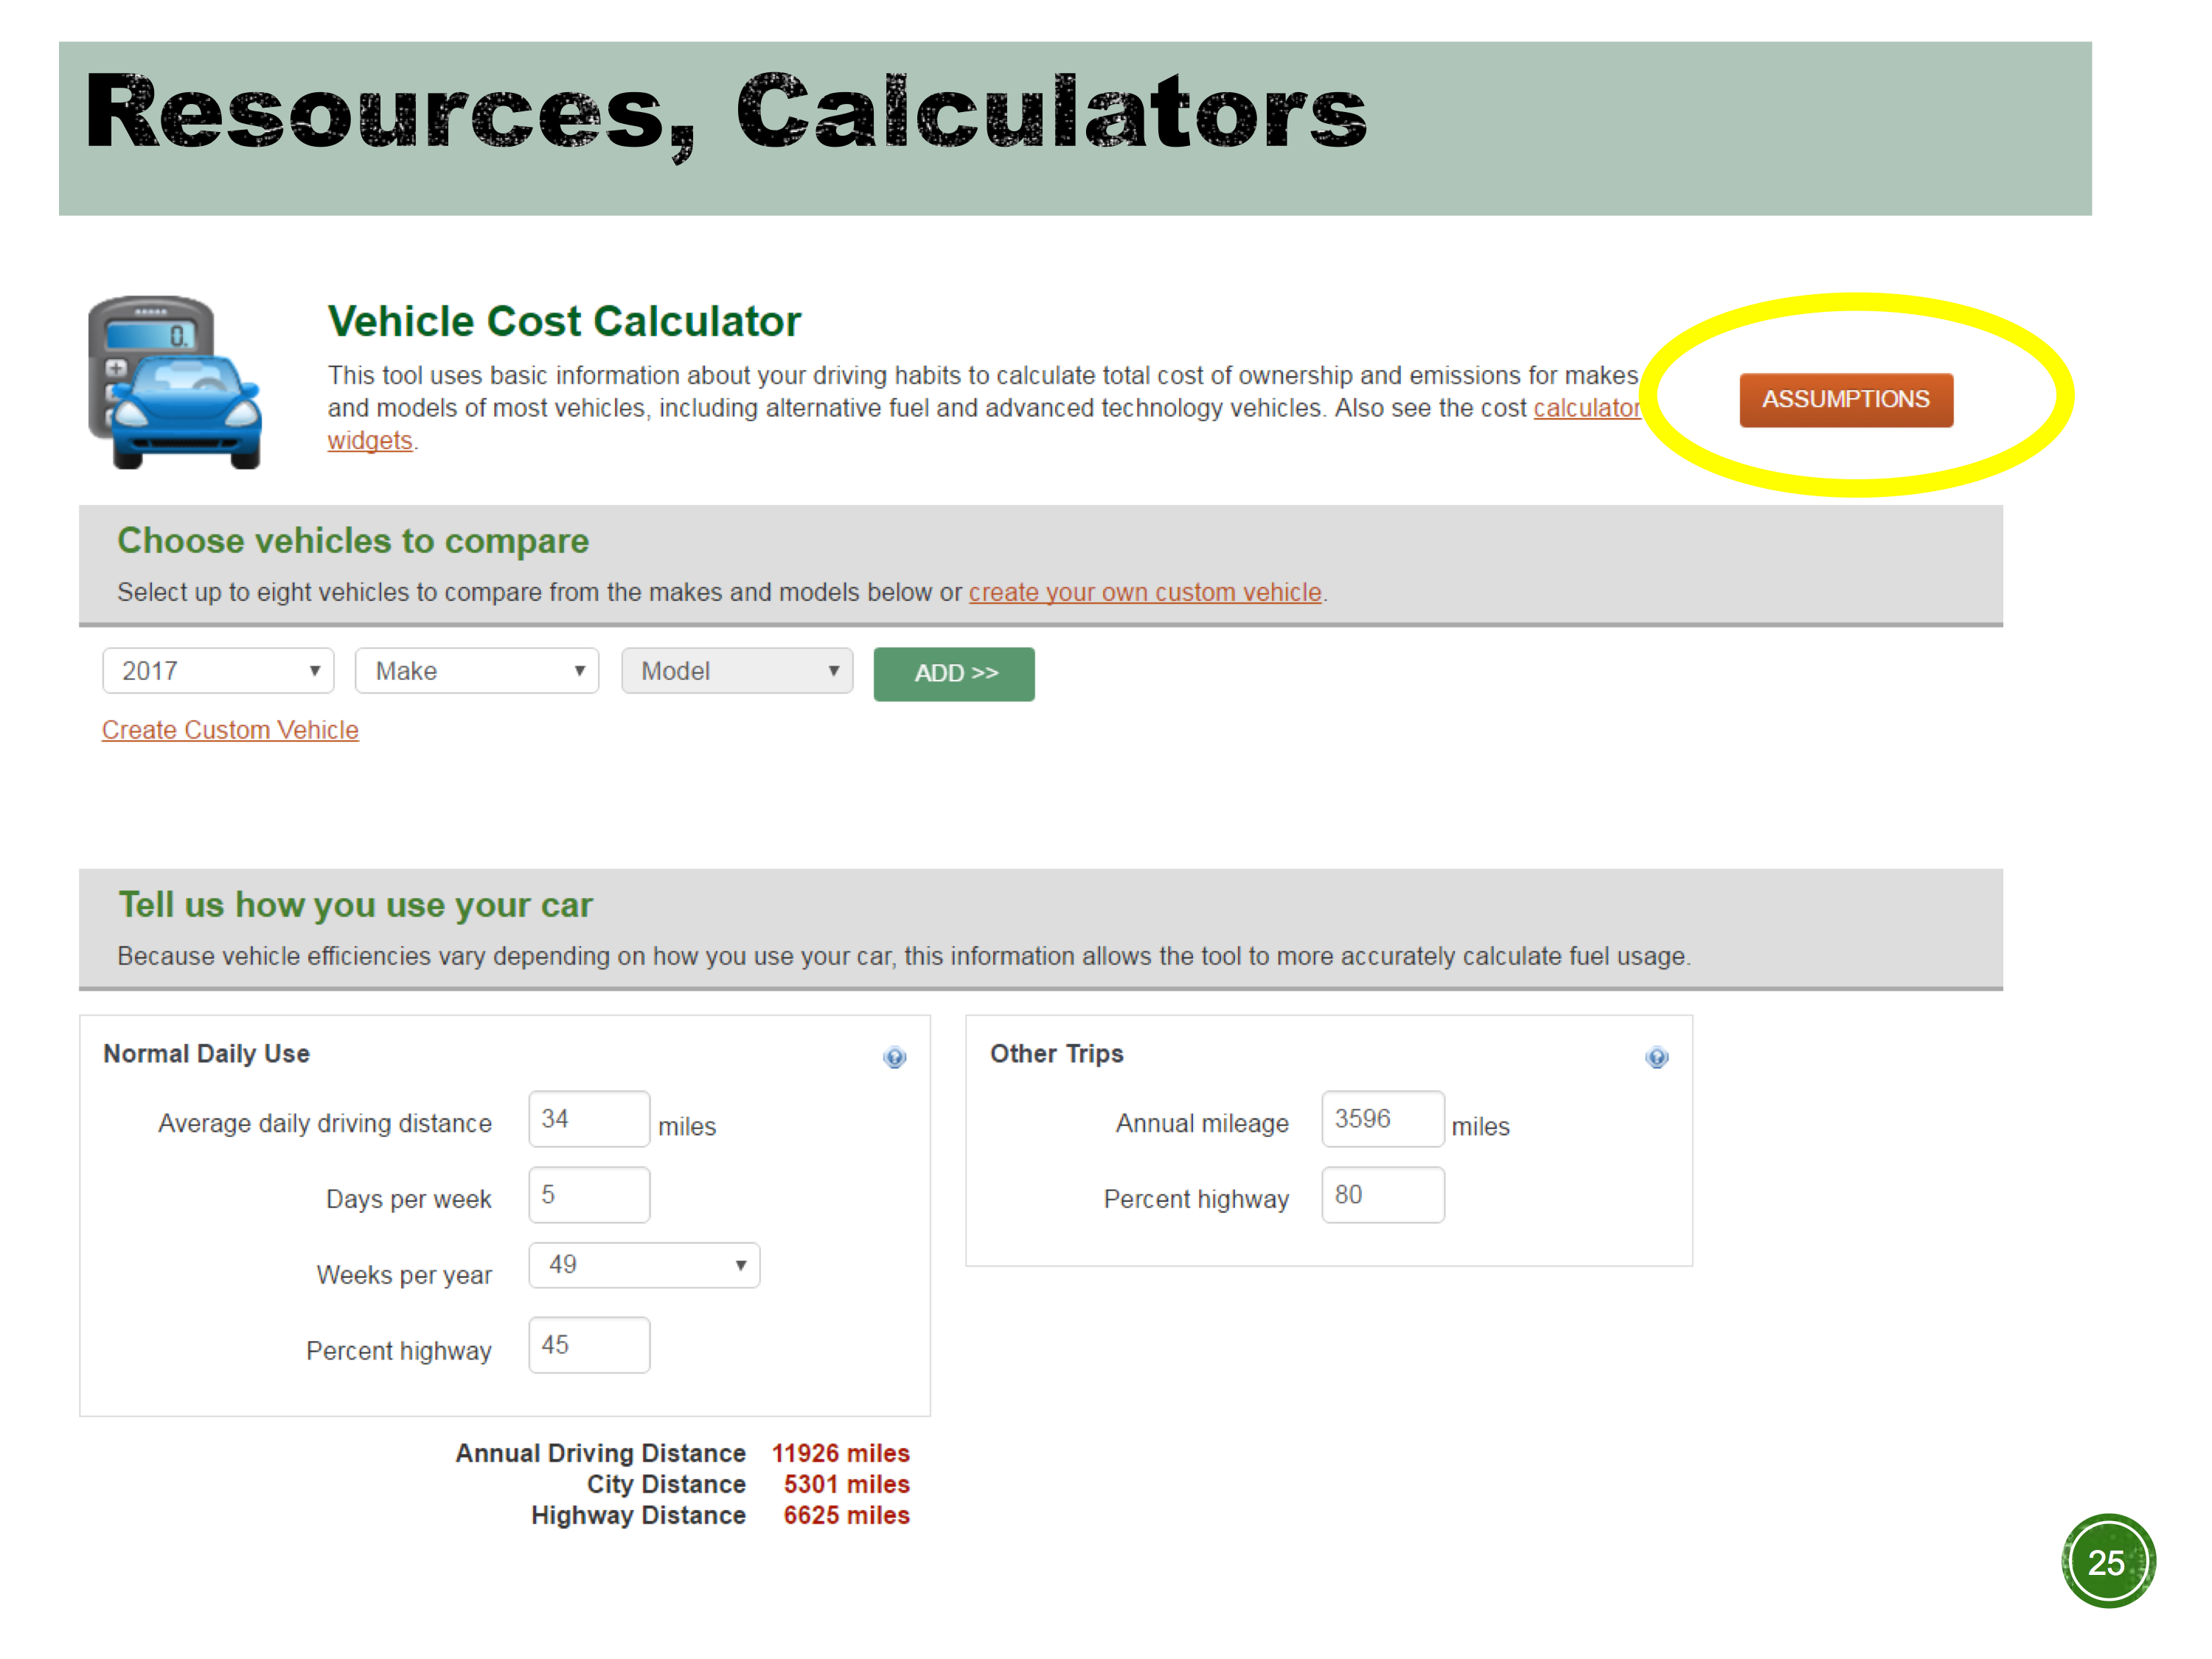Open create your own custom vehicle link

click(1144, 592)
